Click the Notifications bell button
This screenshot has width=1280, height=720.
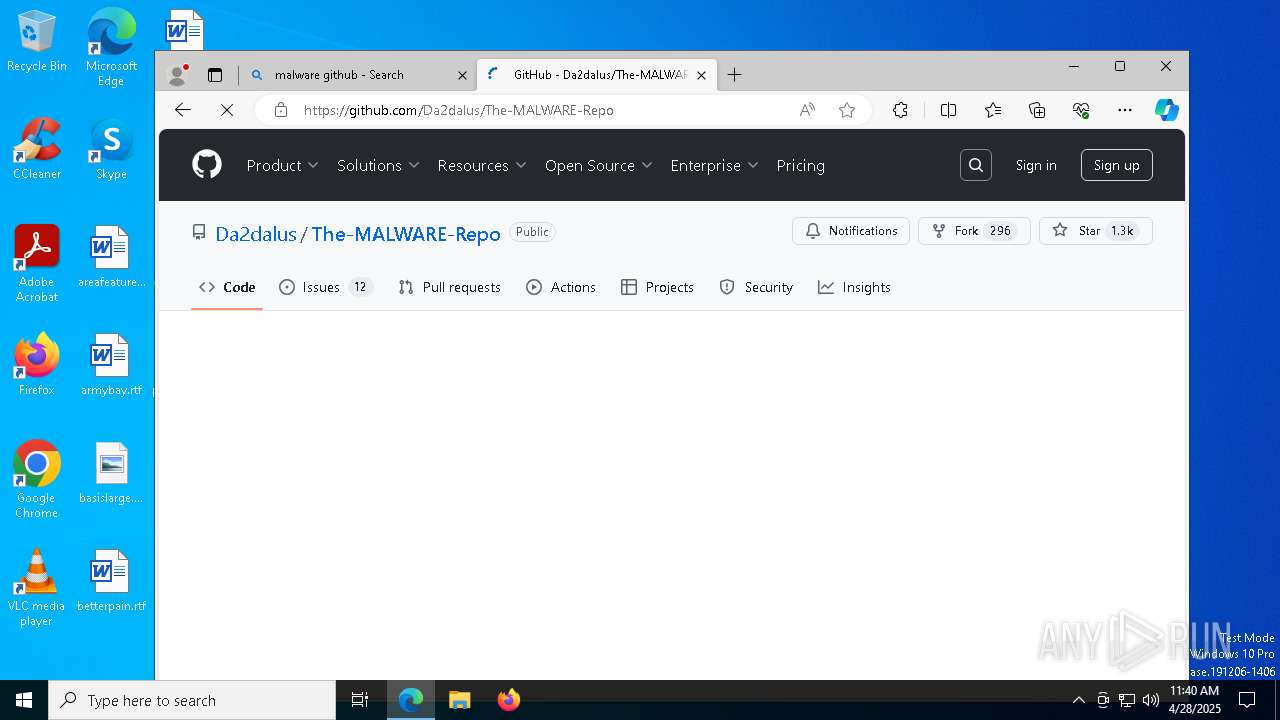click(851, 231)
